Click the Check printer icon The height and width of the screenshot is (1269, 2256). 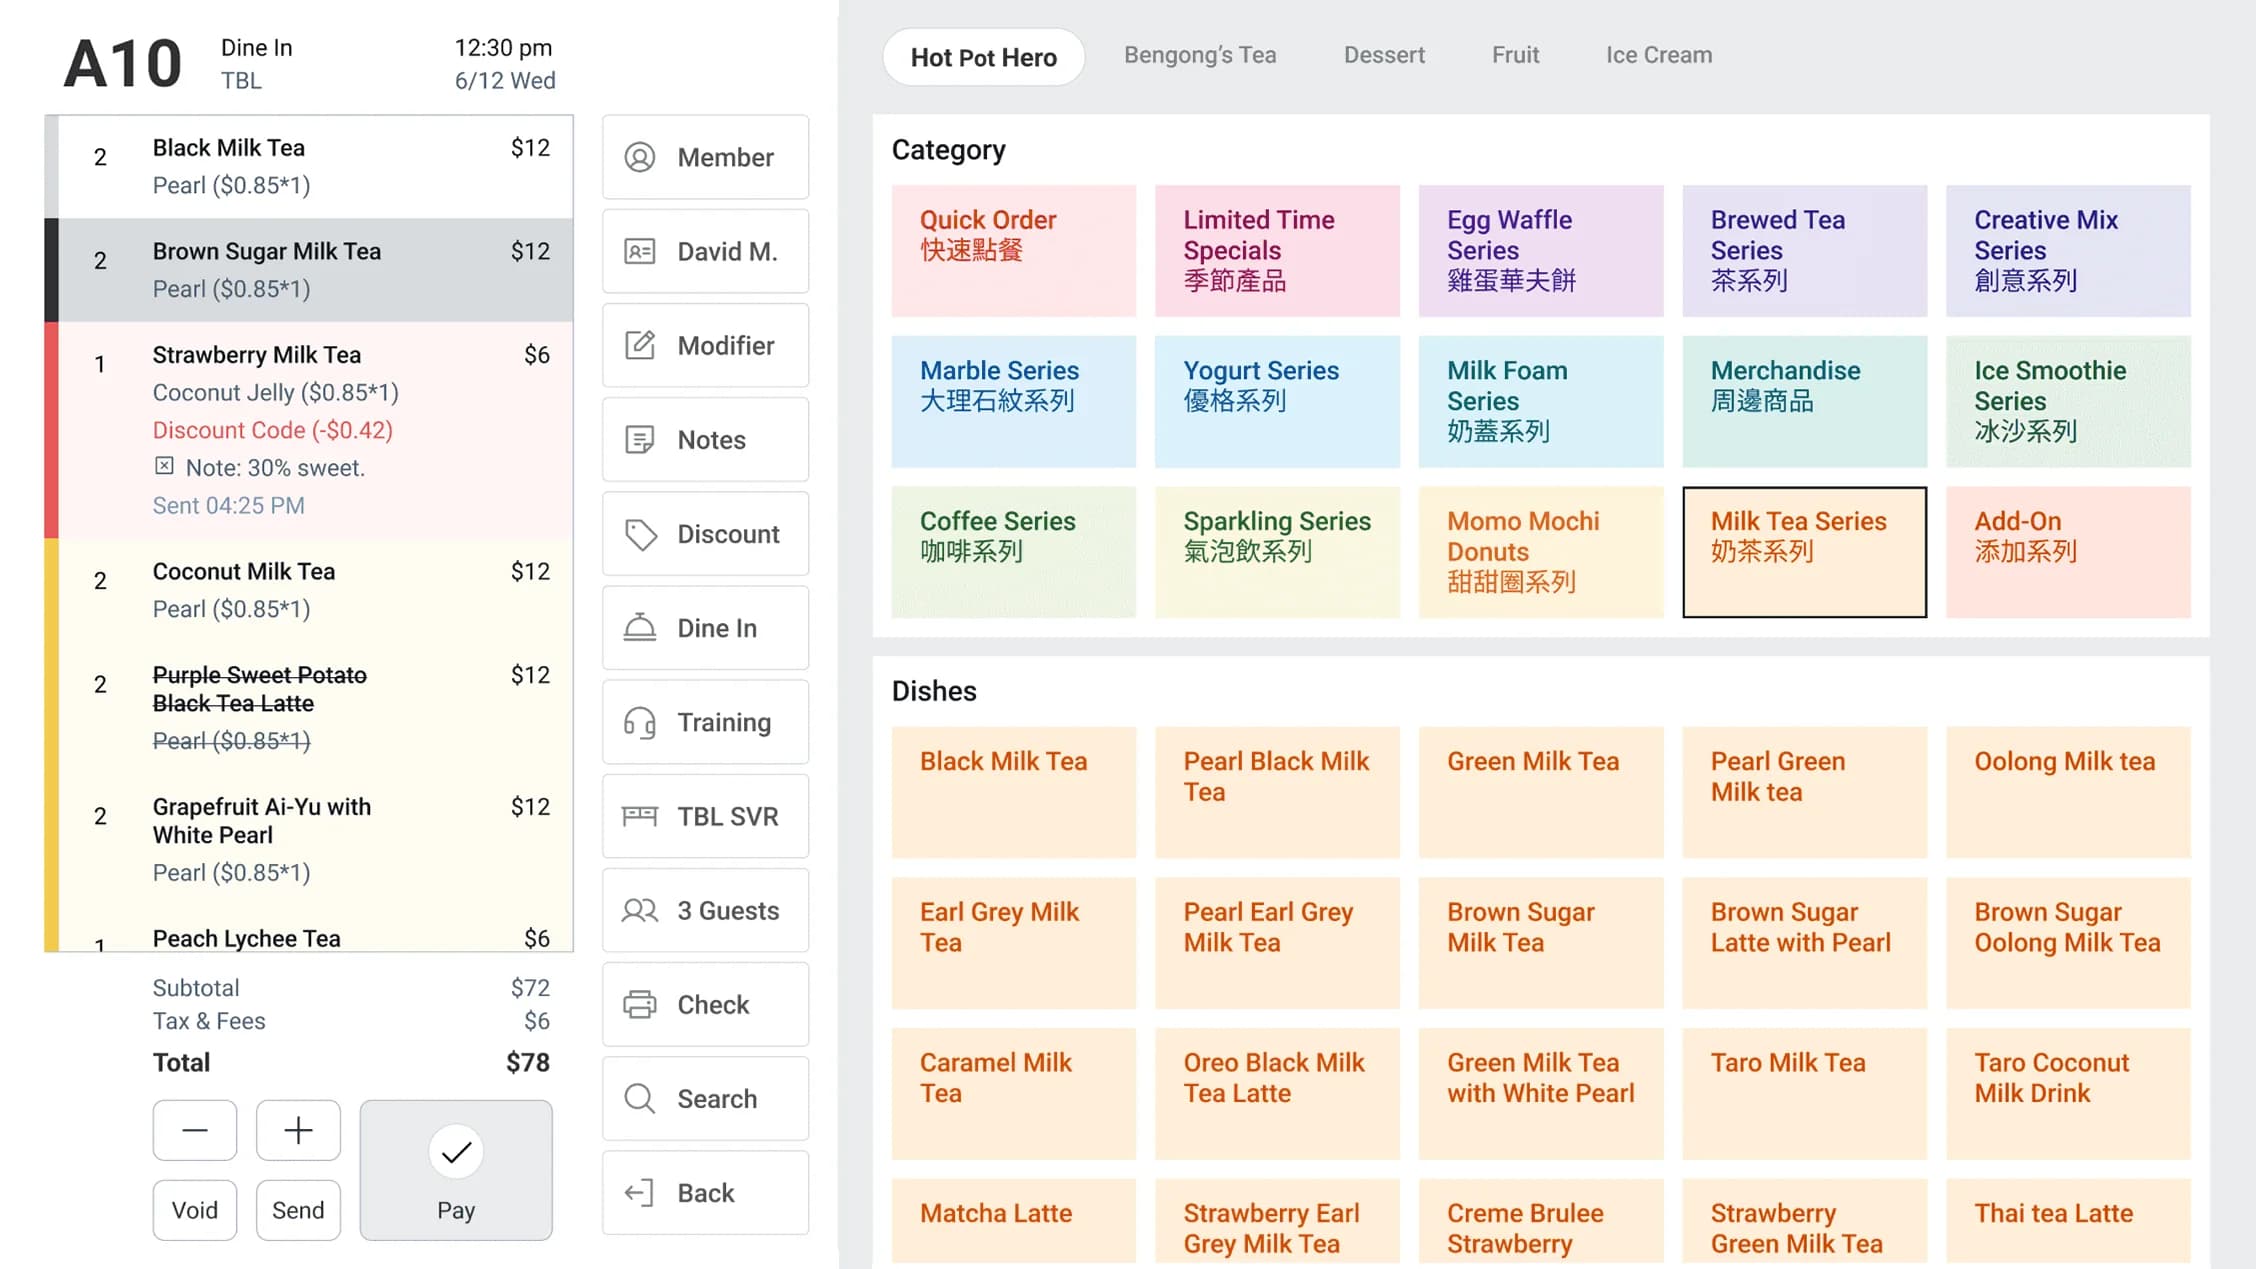640,1004
